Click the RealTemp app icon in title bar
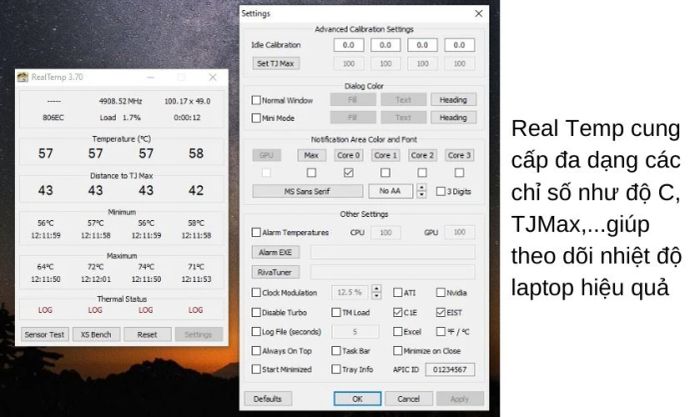This screenshot has height=417, width=700. (x=23, y=77)
